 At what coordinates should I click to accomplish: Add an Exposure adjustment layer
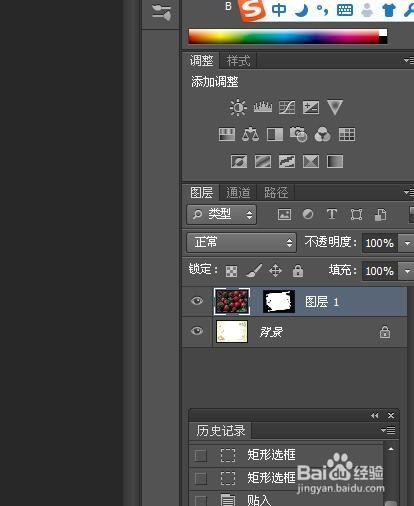311,107
